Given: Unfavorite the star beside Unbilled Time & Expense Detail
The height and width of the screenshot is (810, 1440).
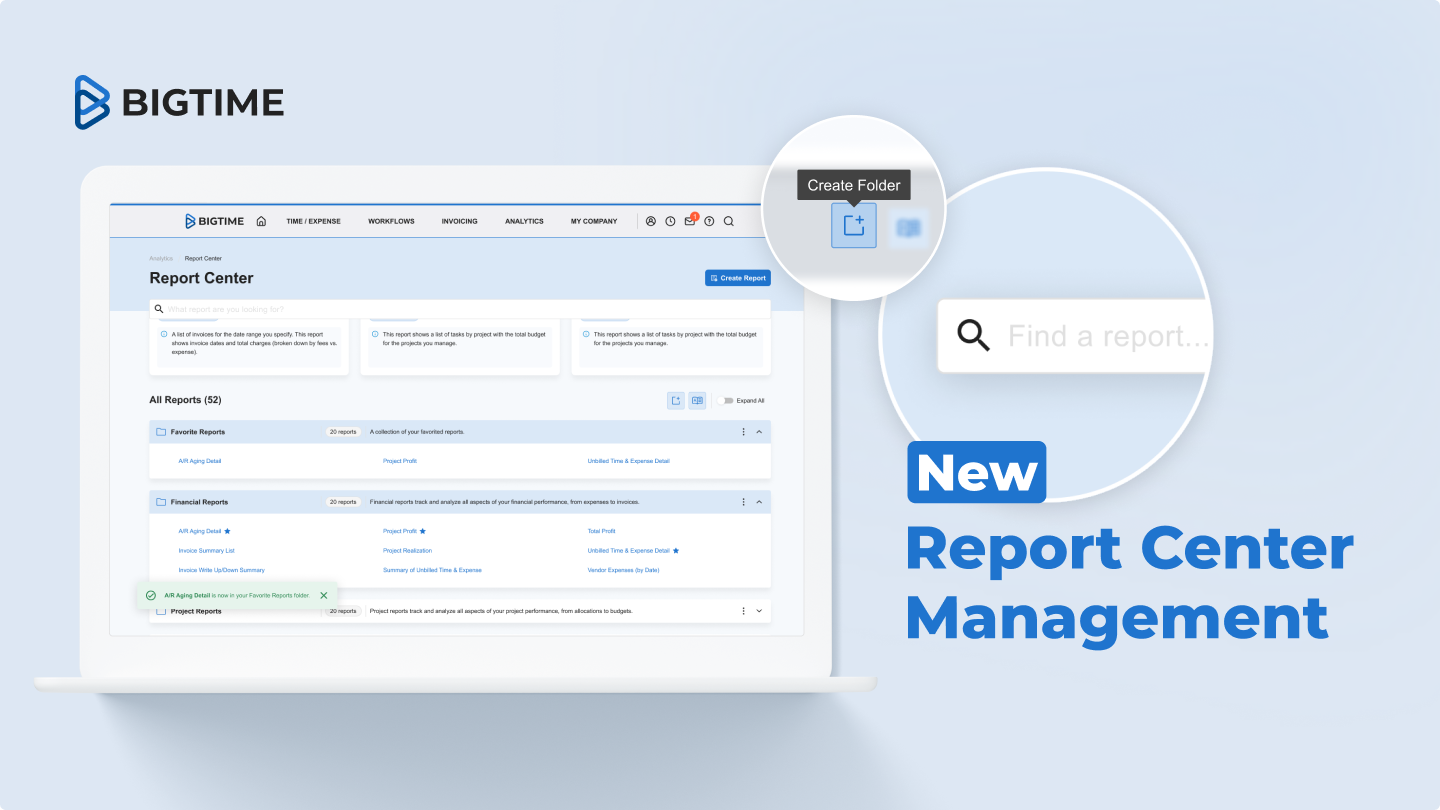Looking at the screenshot, I should pos(676,551).
